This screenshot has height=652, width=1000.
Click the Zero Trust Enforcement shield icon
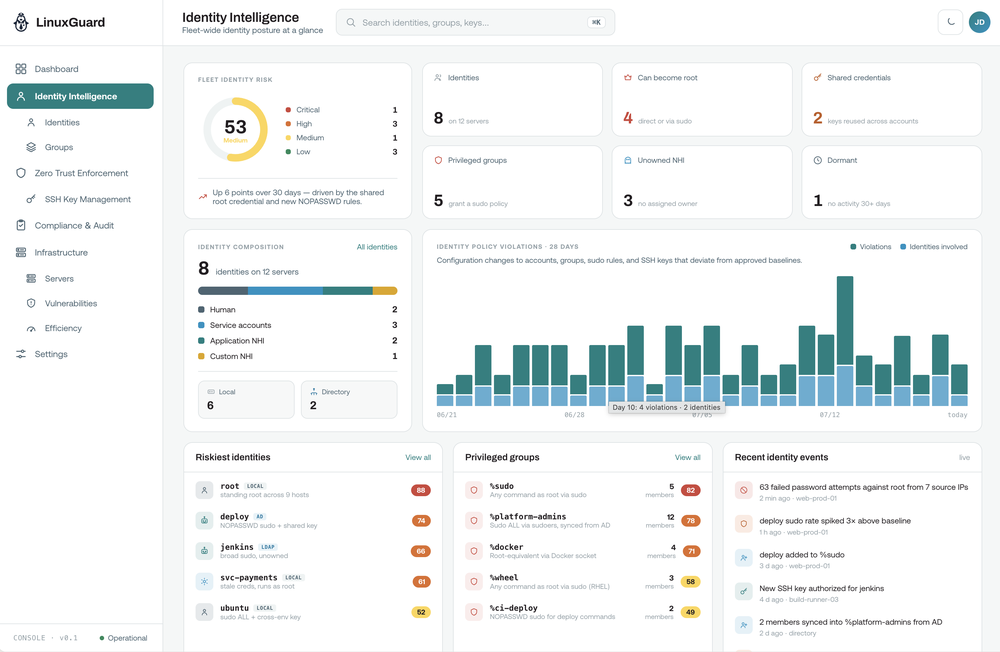tap(21, 173)
